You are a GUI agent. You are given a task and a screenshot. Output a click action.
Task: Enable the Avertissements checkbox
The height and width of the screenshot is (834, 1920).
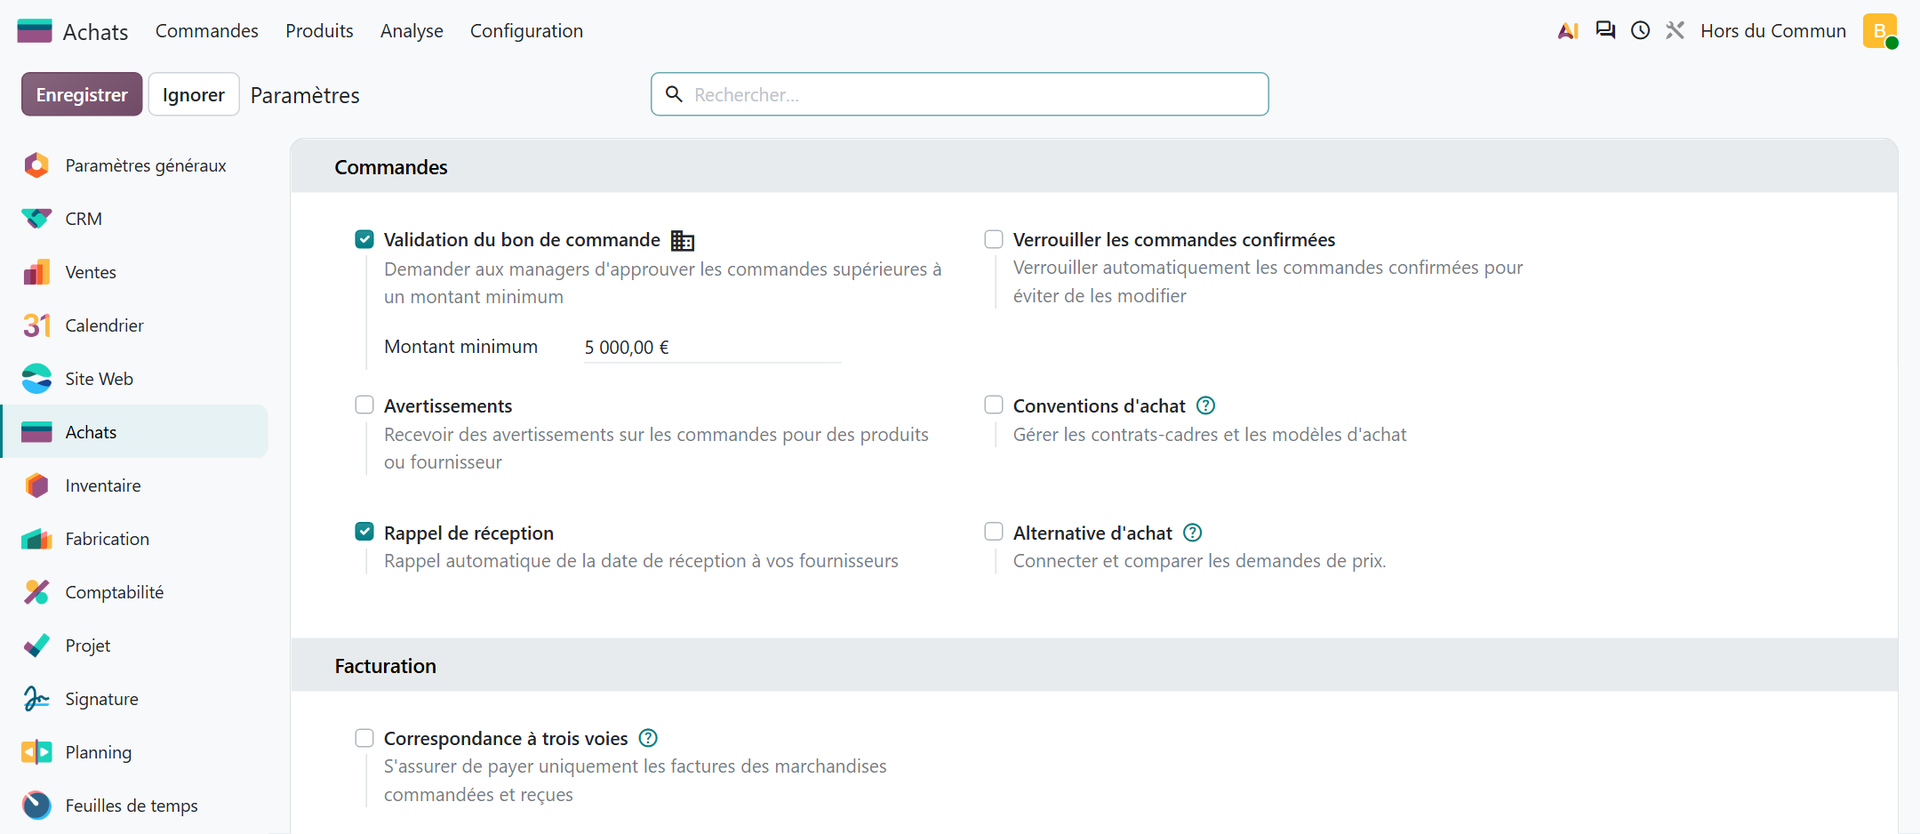point(364,405)
